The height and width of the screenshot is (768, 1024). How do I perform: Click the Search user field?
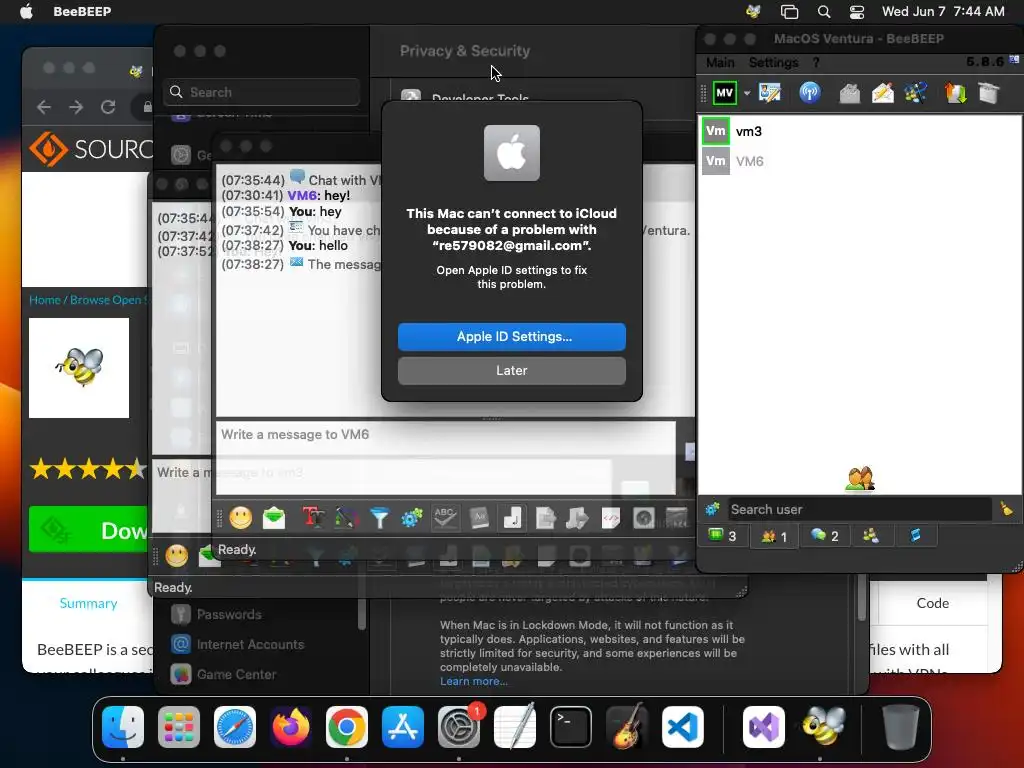[859, 509]
